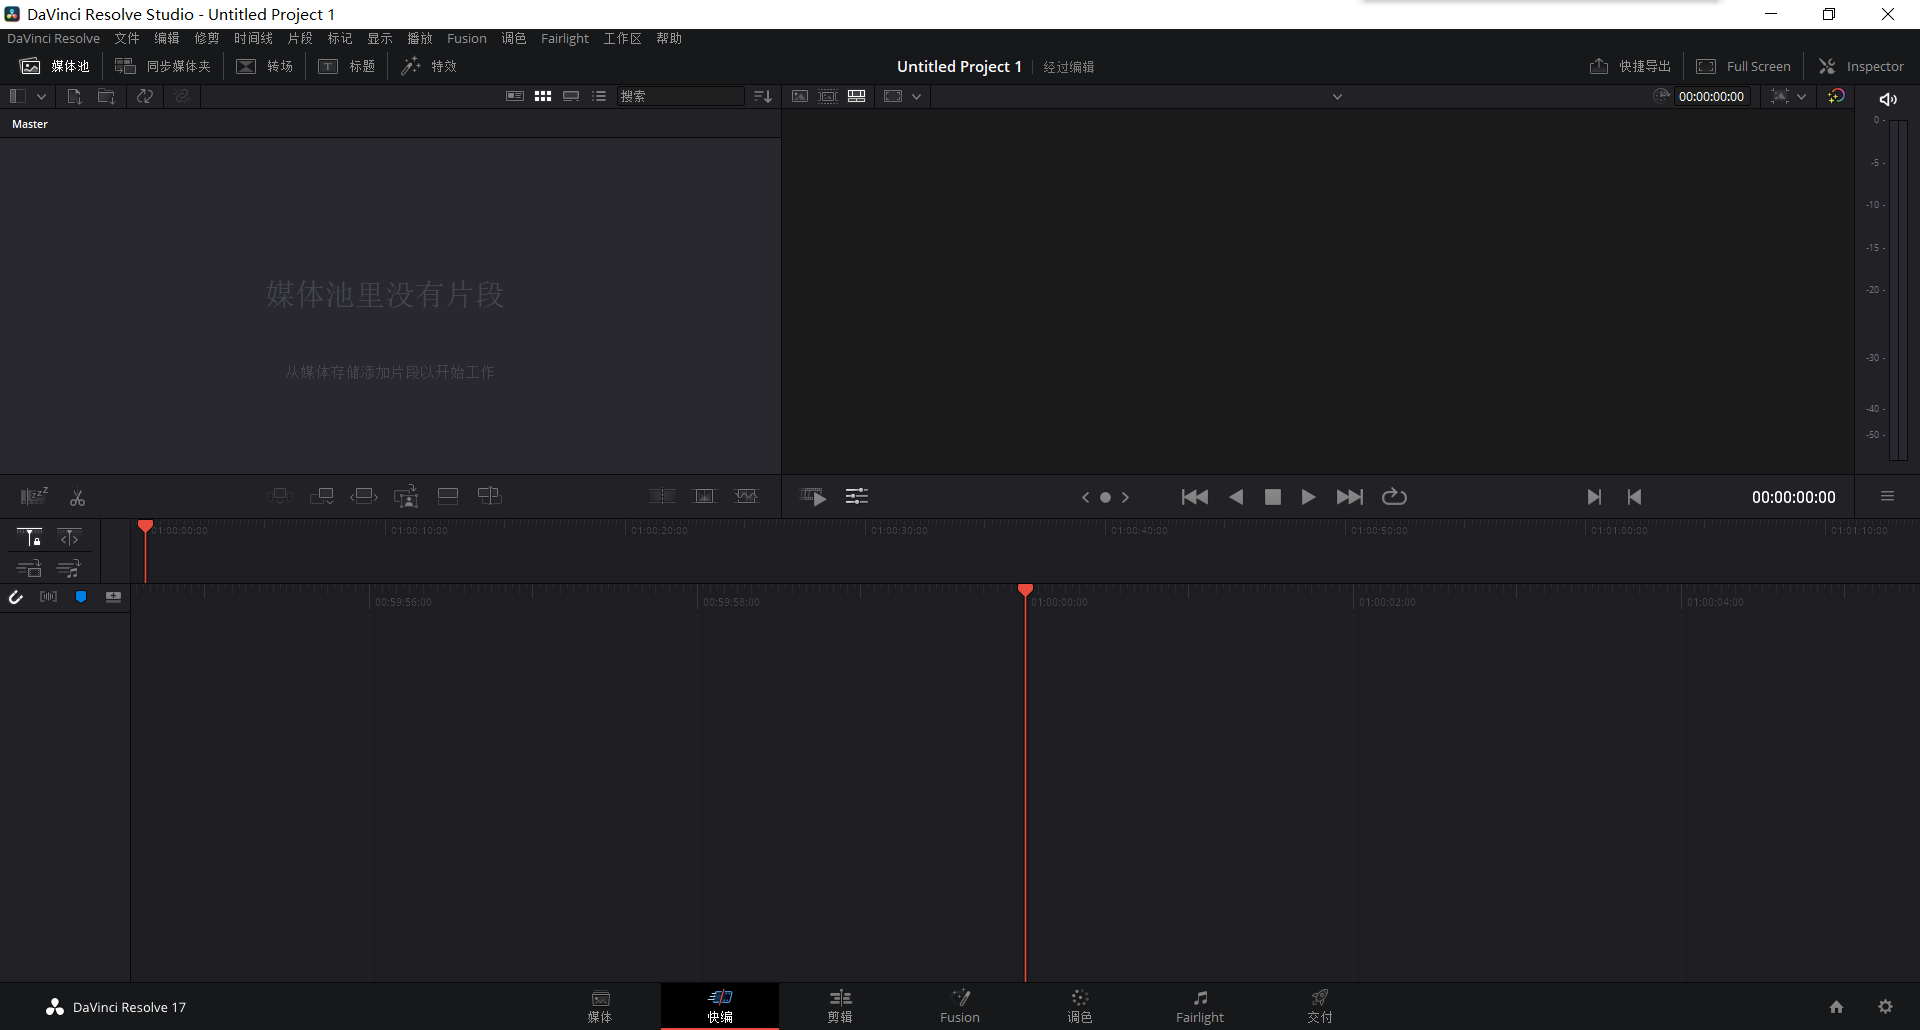The height and width of the screenshot is (1030, 1920).
Task: Toggle timeline snapping magnet icon
Action: [16, 597]
